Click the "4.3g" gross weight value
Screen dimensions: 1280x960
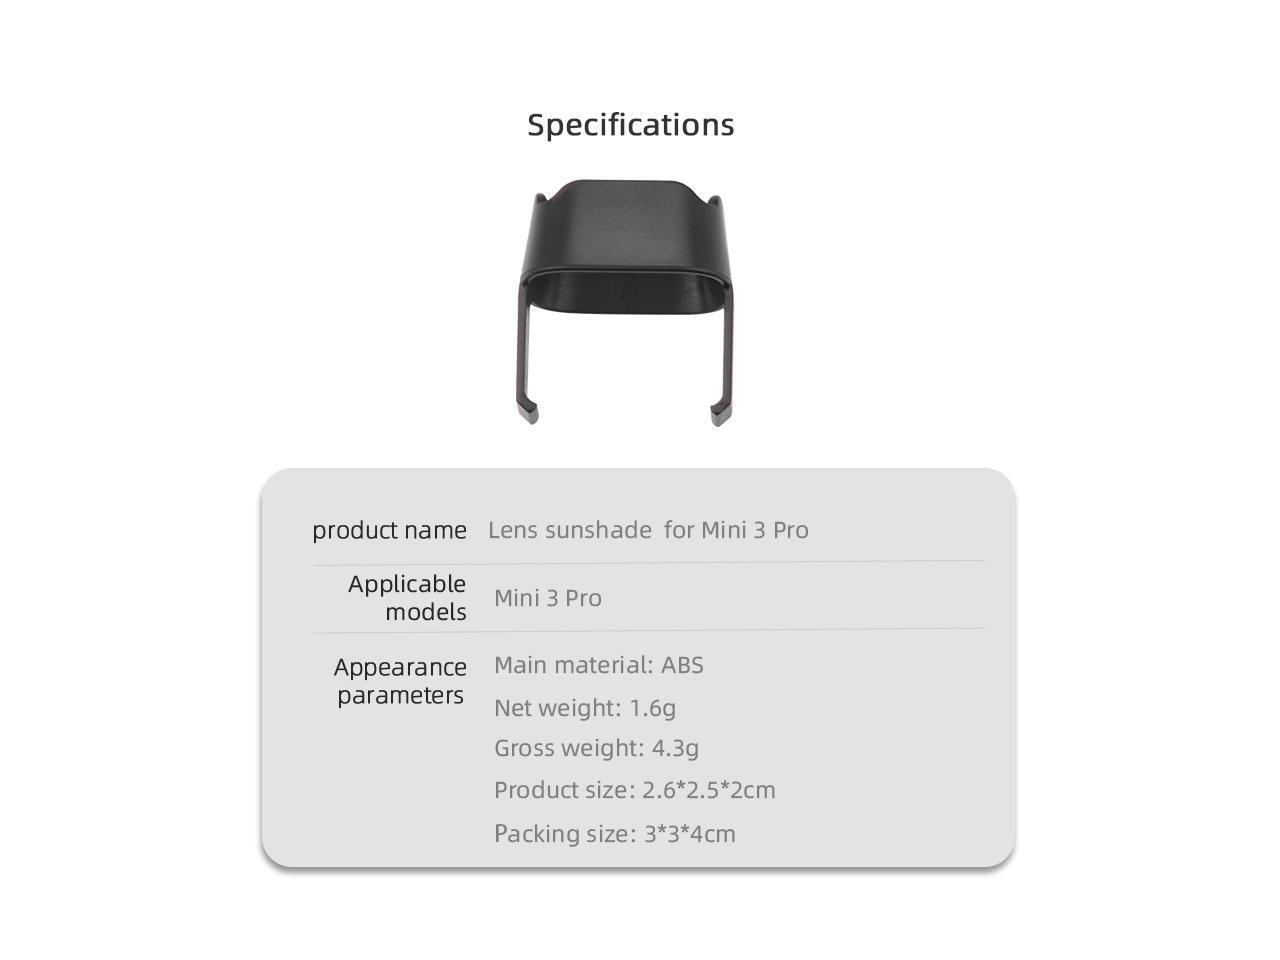(x=675, y=748)
